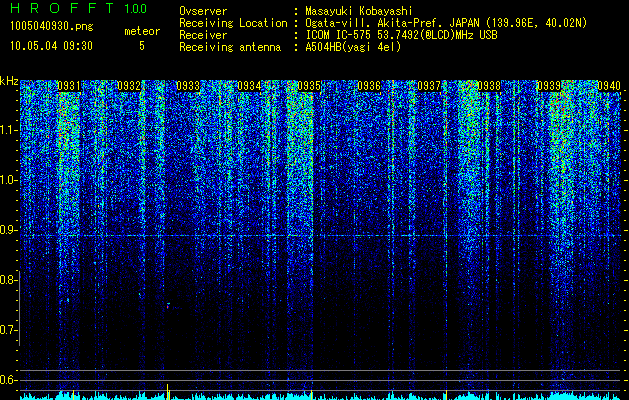
Task: Click the 1.1 kHz axis label
Action: 8,130
